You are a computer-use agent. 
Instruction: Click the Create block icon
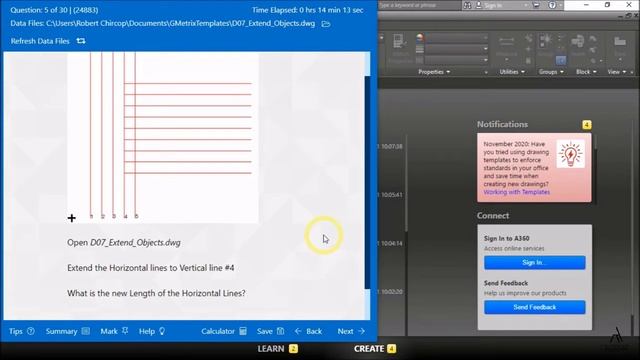click(593, 38)
